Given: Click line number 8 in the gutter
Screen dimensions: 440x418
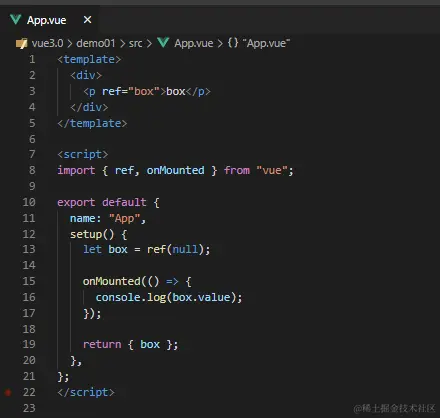Looking at the screenshot, I should (32, 170).
